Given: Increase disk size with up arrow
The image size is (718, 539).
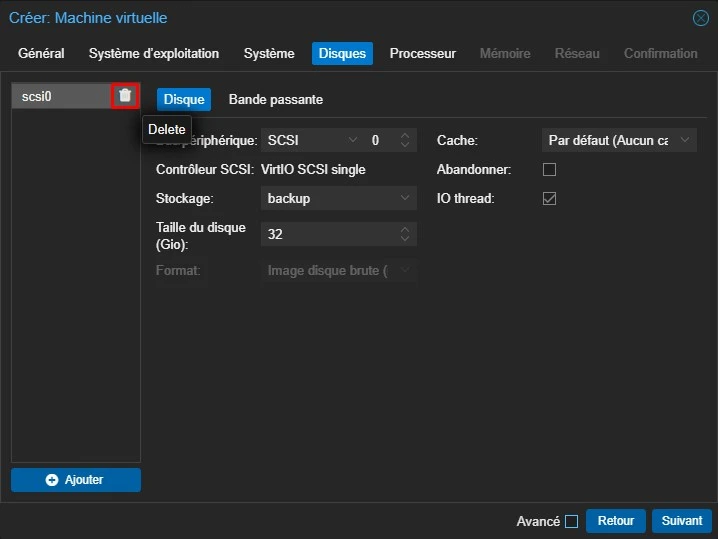Looking at the screenshot, I should pyautogui.click(x=405, y=229).
